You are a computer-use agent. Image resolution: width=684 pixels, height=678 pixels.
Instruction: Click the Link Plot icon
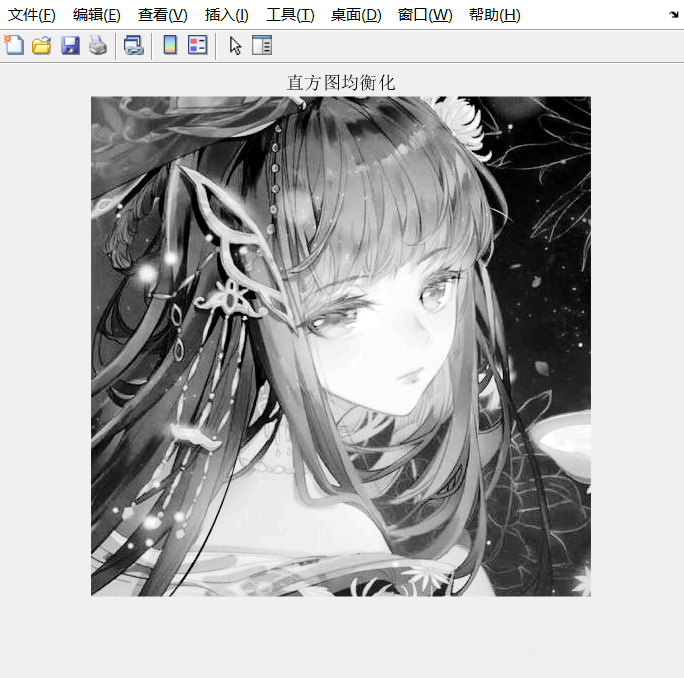(x=133, y=45)
